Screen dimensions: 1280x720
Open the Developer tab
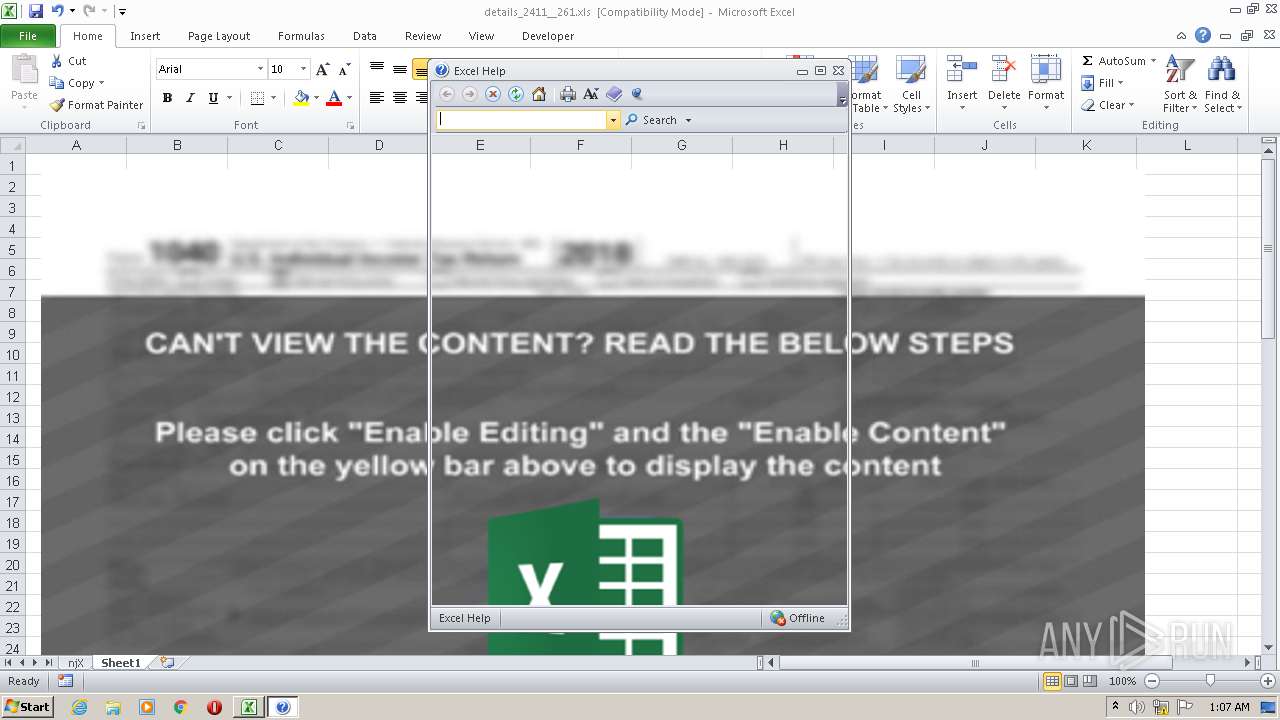548,36
